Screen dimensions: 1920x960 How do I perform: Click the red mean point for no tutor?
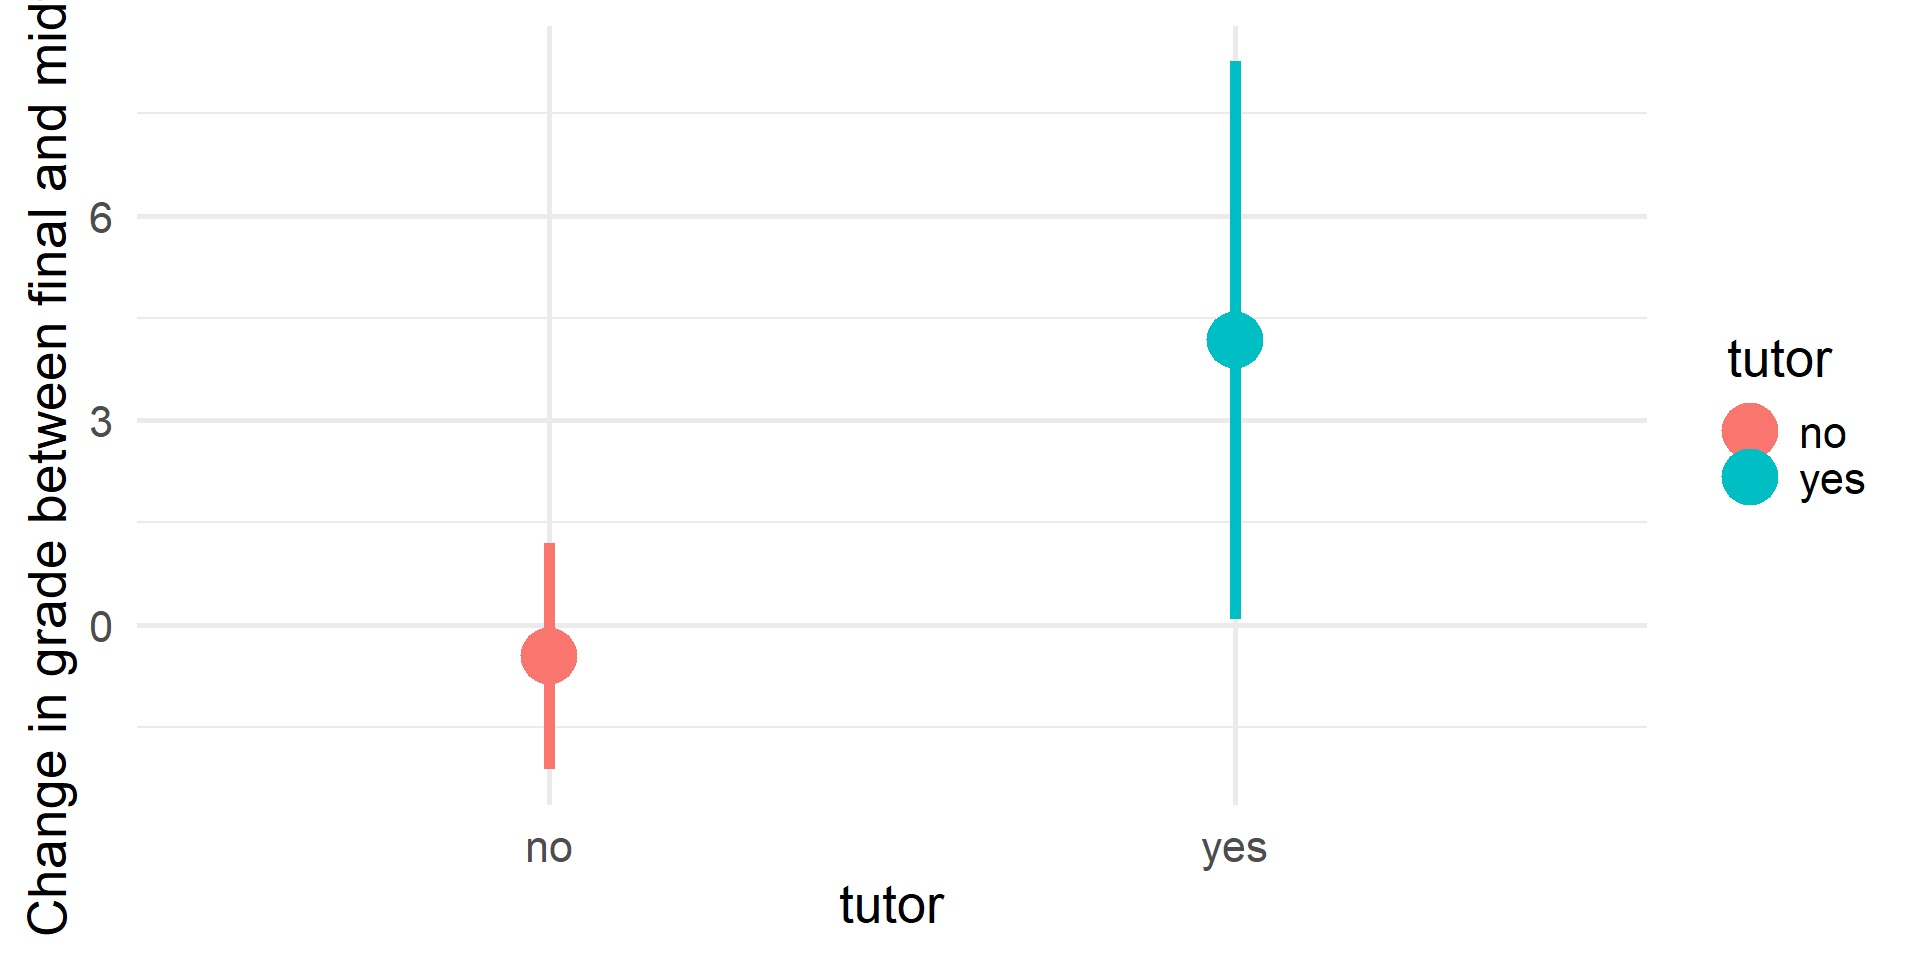pyautogui.click(x=549, y=656)
